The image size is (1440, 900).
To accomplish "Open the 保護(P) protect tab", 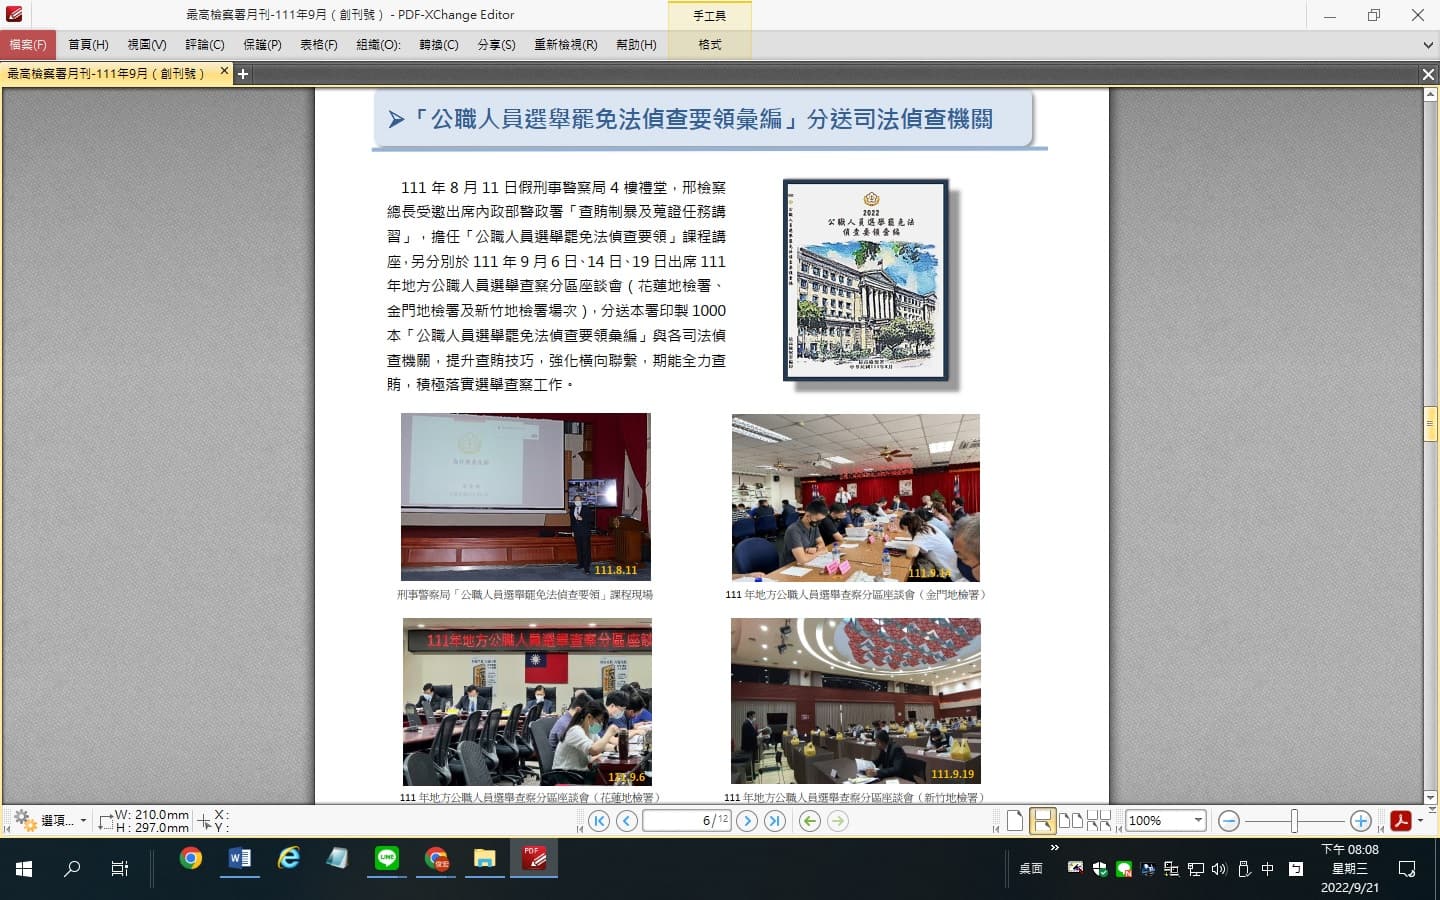I will click(262, 45).
